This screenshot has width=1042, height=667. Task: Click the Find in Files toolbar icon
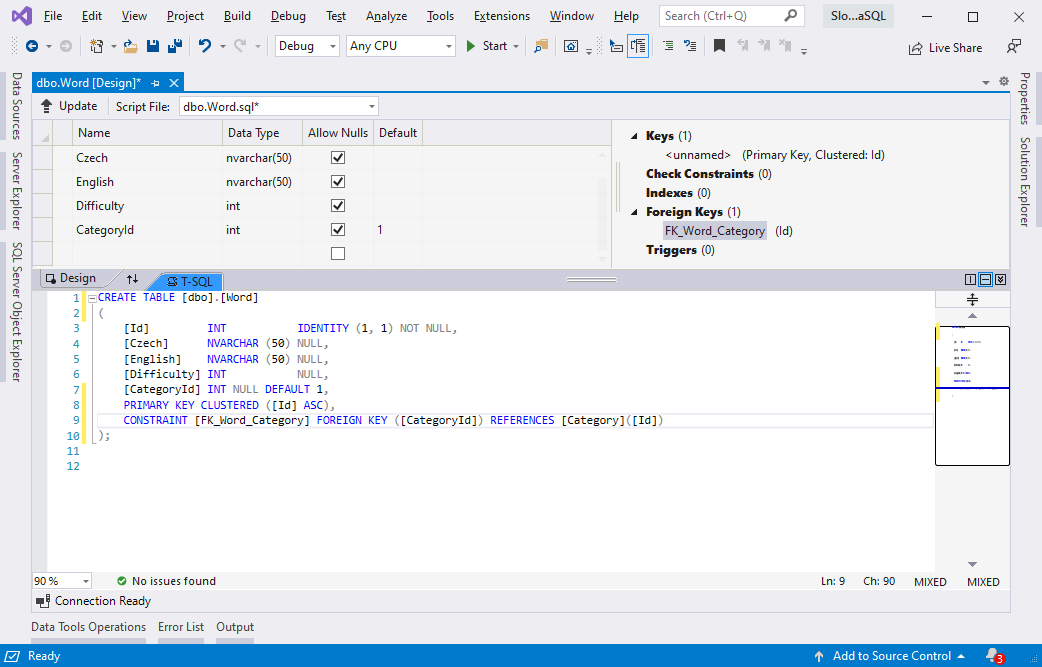point(541,46)
